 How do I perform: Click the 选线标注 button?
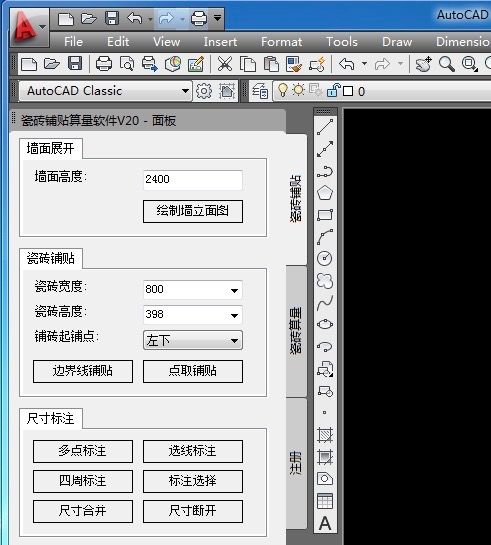193,451
